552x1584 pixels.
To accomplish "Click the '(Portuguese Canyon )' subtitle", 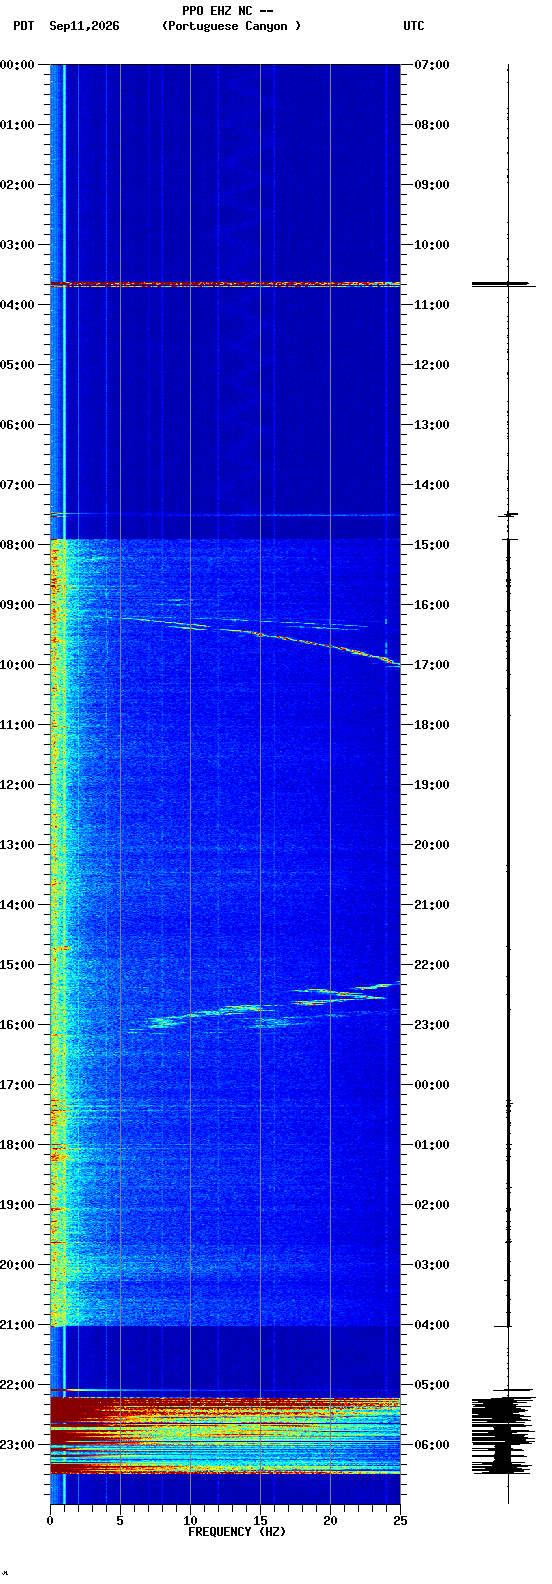I will click(x=231, y=26).
